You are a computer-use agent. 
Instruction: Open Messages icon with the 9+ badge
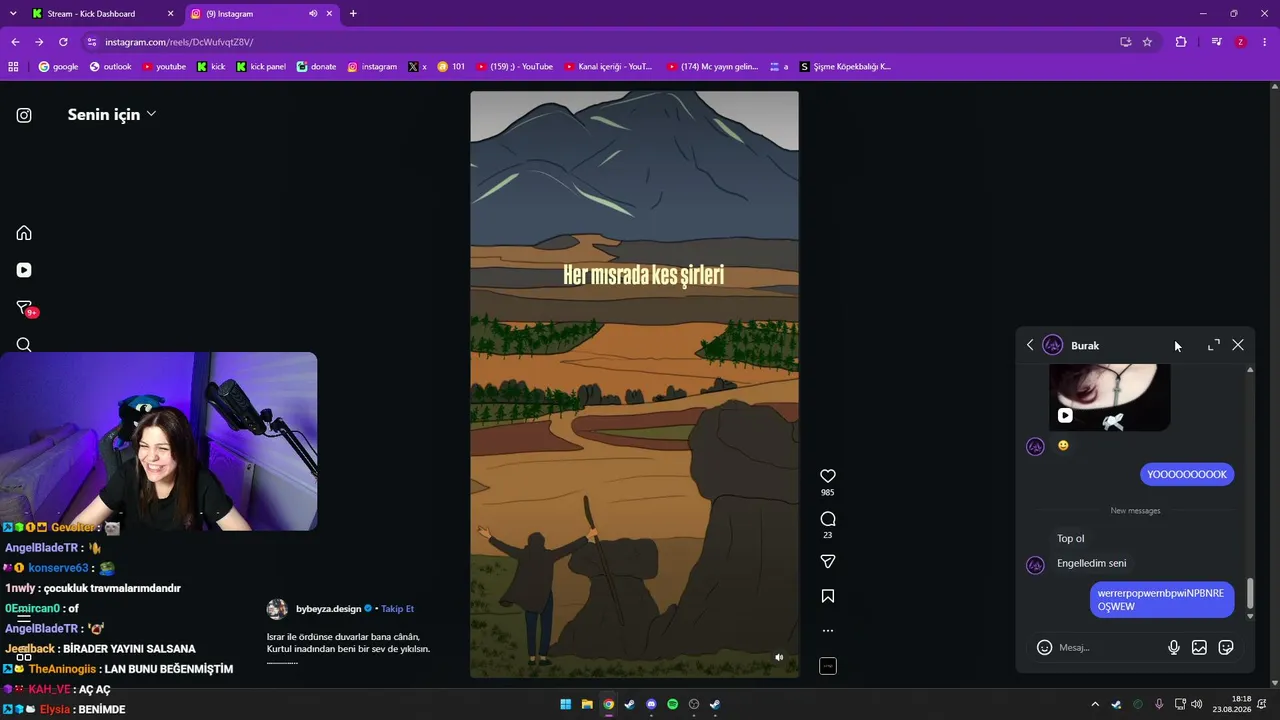pos(26,308)
